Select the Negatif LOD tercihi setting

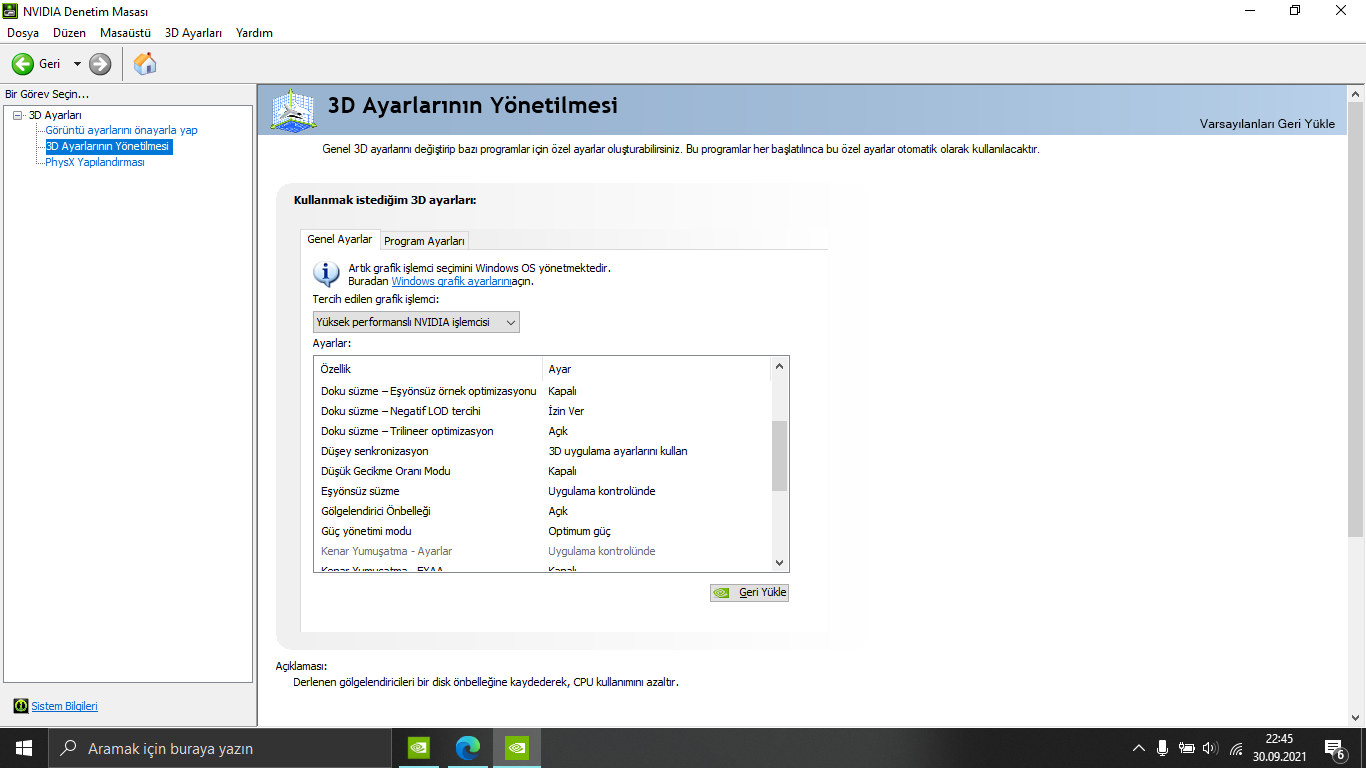click(543, 411)
